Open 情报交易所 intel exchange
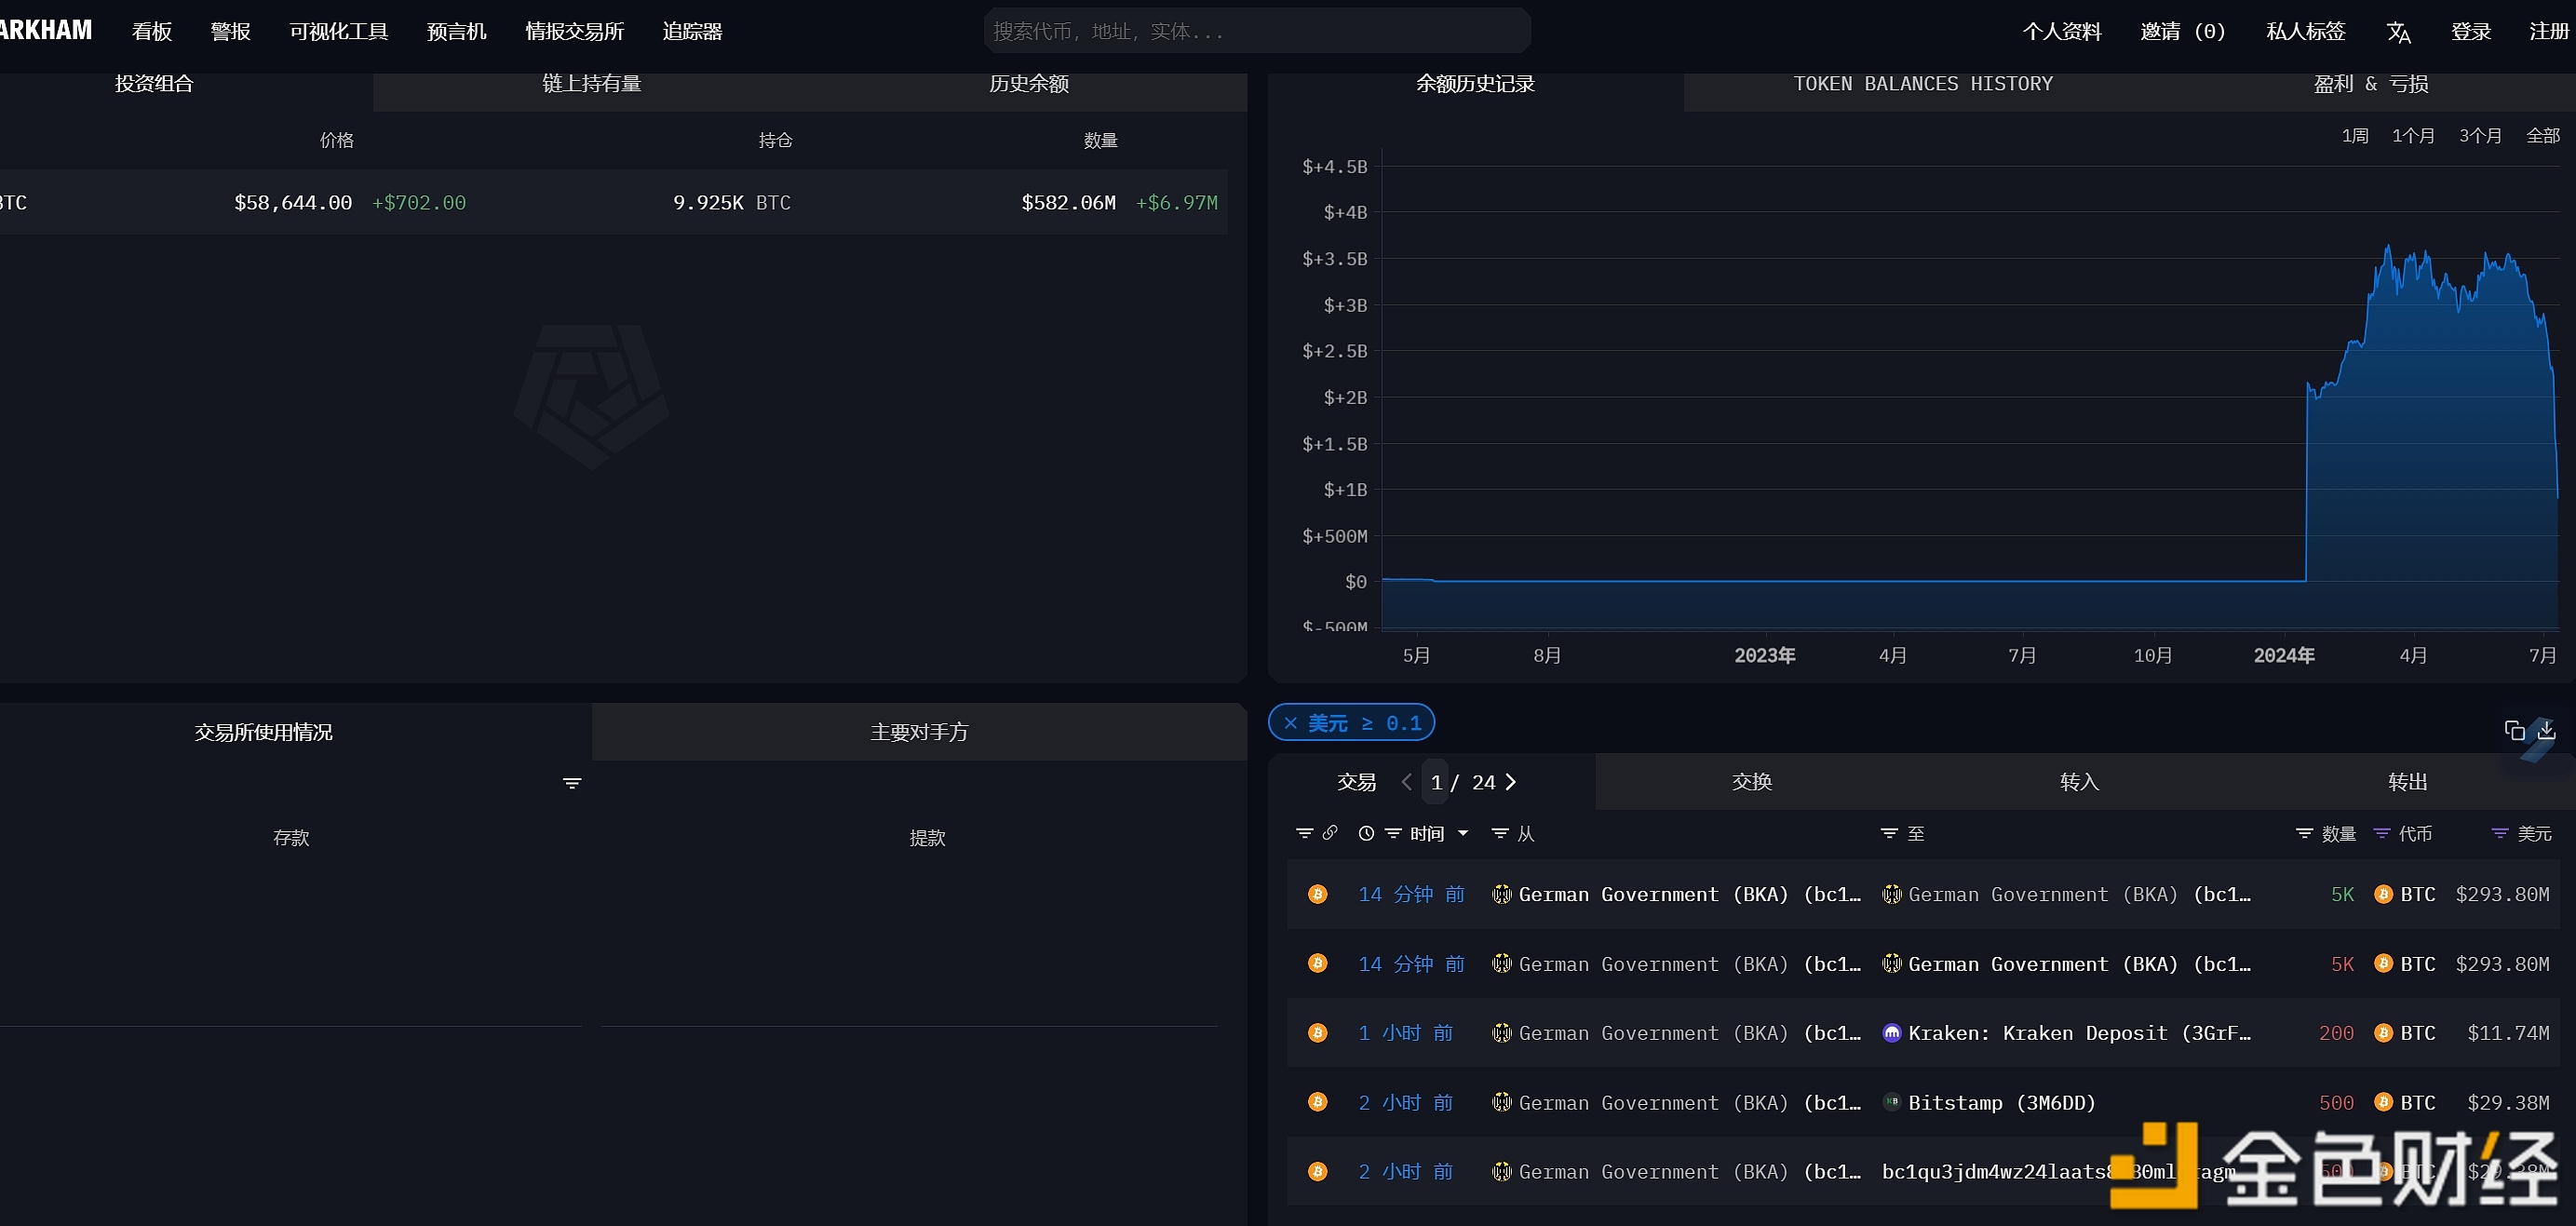 tap(575, 32)
